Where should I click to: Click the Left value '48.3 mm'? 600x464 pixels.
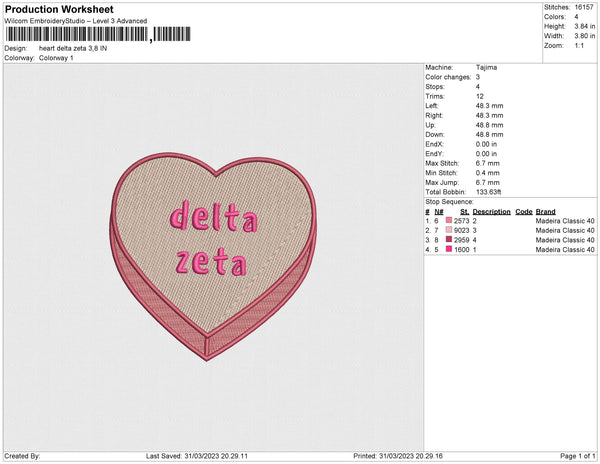point(489,106)
